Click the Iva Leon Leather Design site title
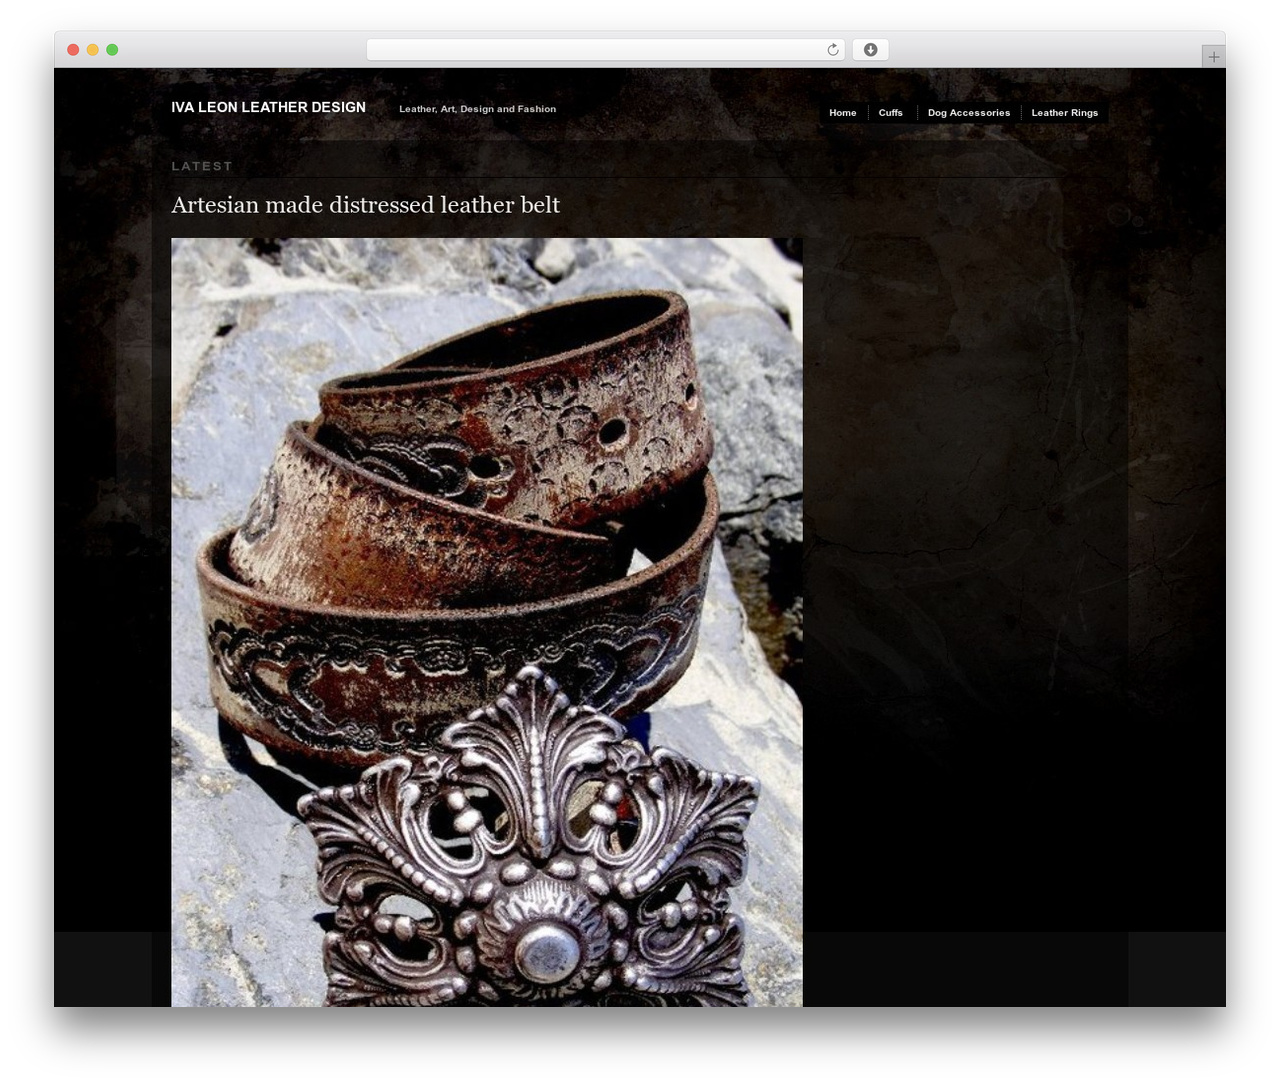 pyautogui.click(x=268, y=107)
